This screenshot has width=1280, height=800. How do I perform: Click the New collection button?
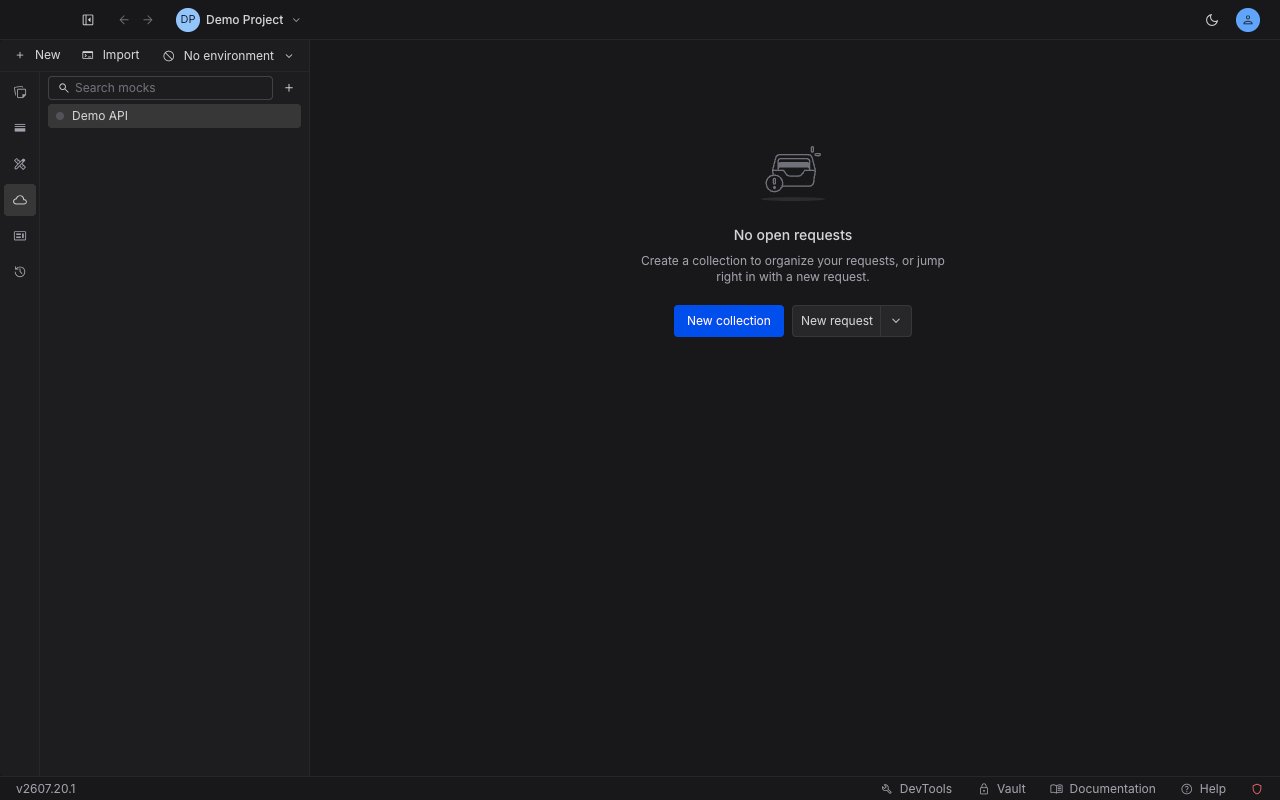(x=729, y=321)
